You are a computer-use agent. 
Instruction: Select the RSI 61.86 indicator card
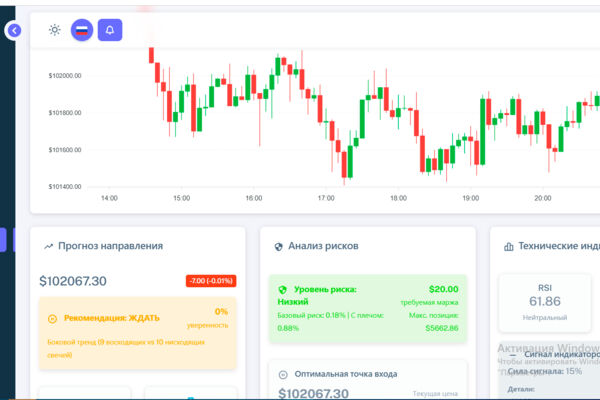(x=545, y=303)
